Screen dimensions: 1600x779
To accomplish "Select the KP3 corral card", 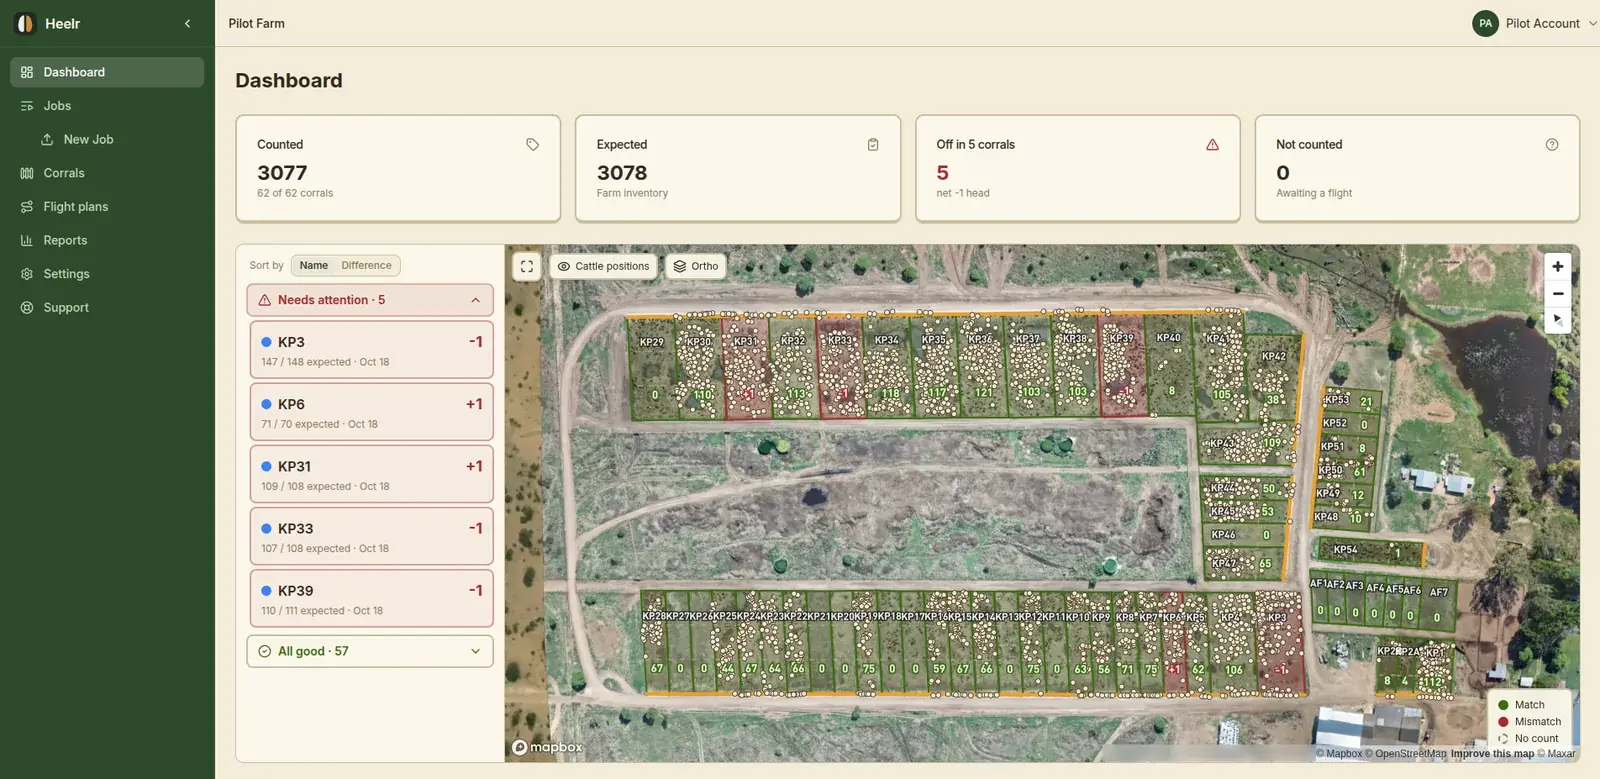I will click(x=371, y=350).
